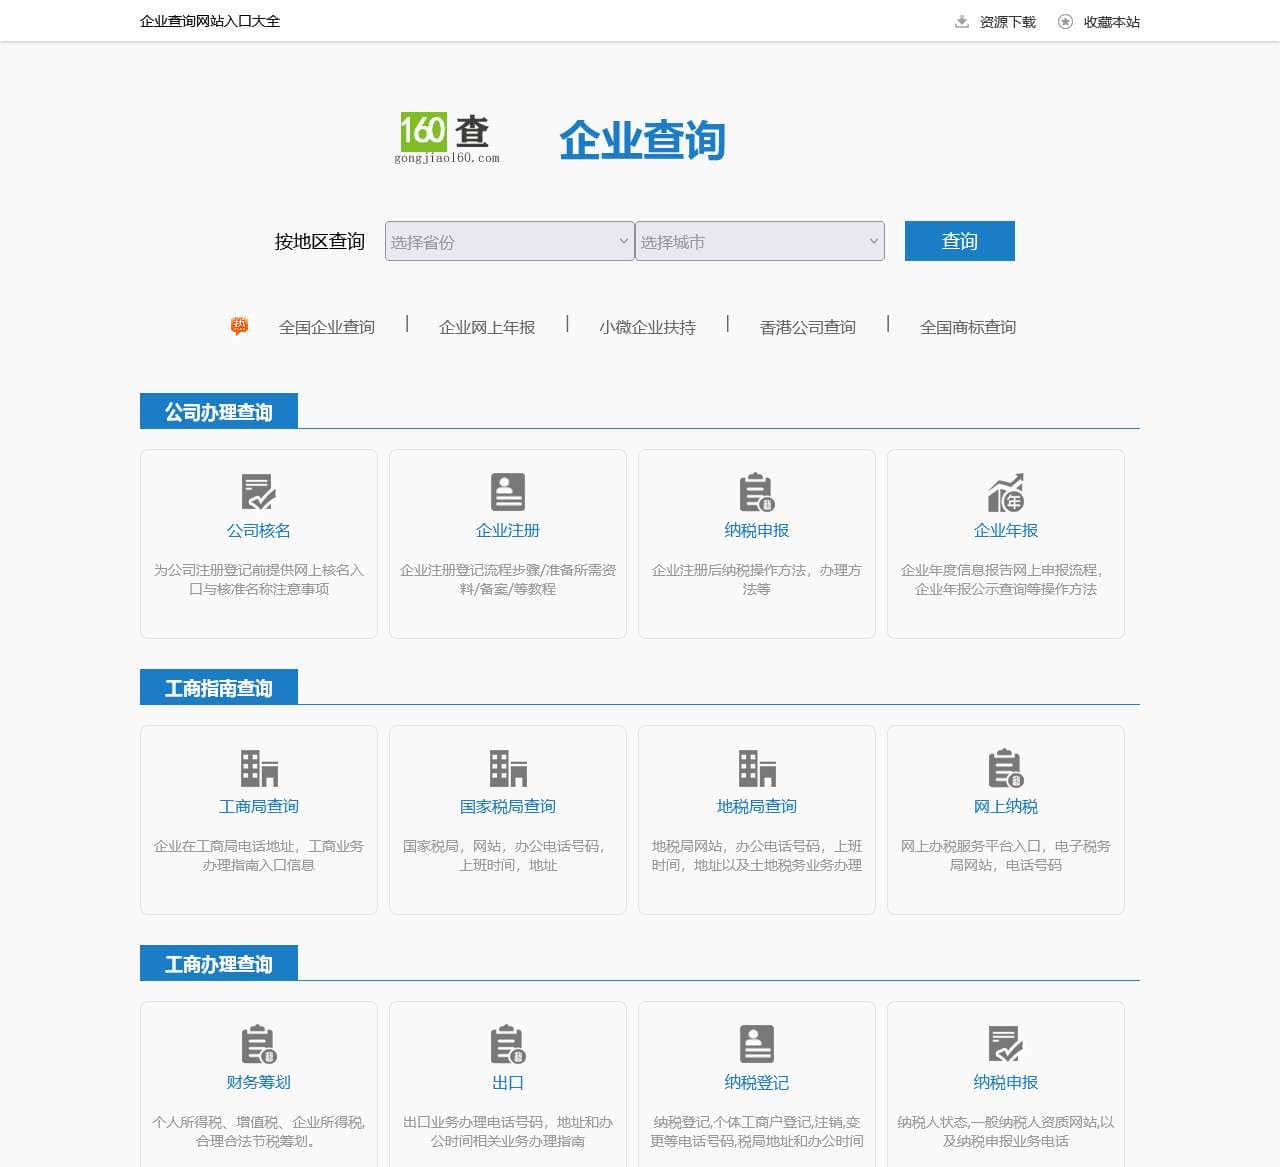Click the 企业年报 chart icon
The width and height of the screenshot is (1280, 1167).
point(1005,491)
